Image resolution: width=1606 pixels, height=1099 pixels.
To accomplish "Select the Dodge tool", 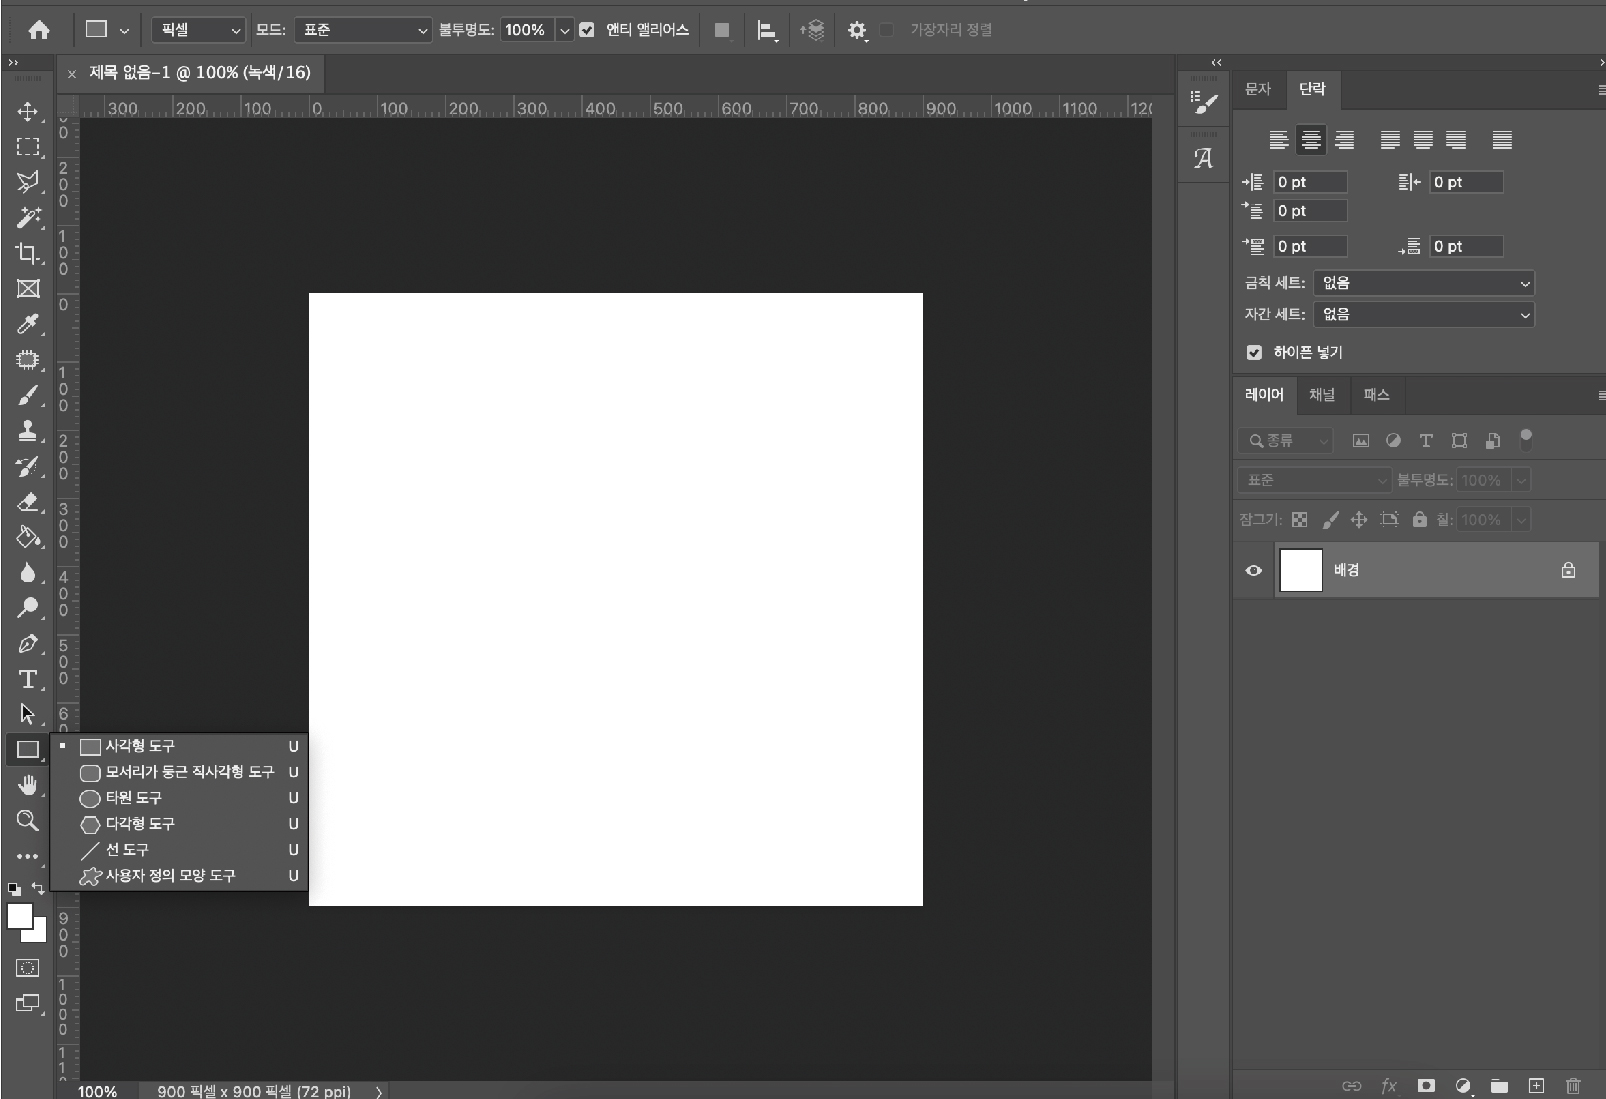I will pyautogui.click(x=28, y=608).
